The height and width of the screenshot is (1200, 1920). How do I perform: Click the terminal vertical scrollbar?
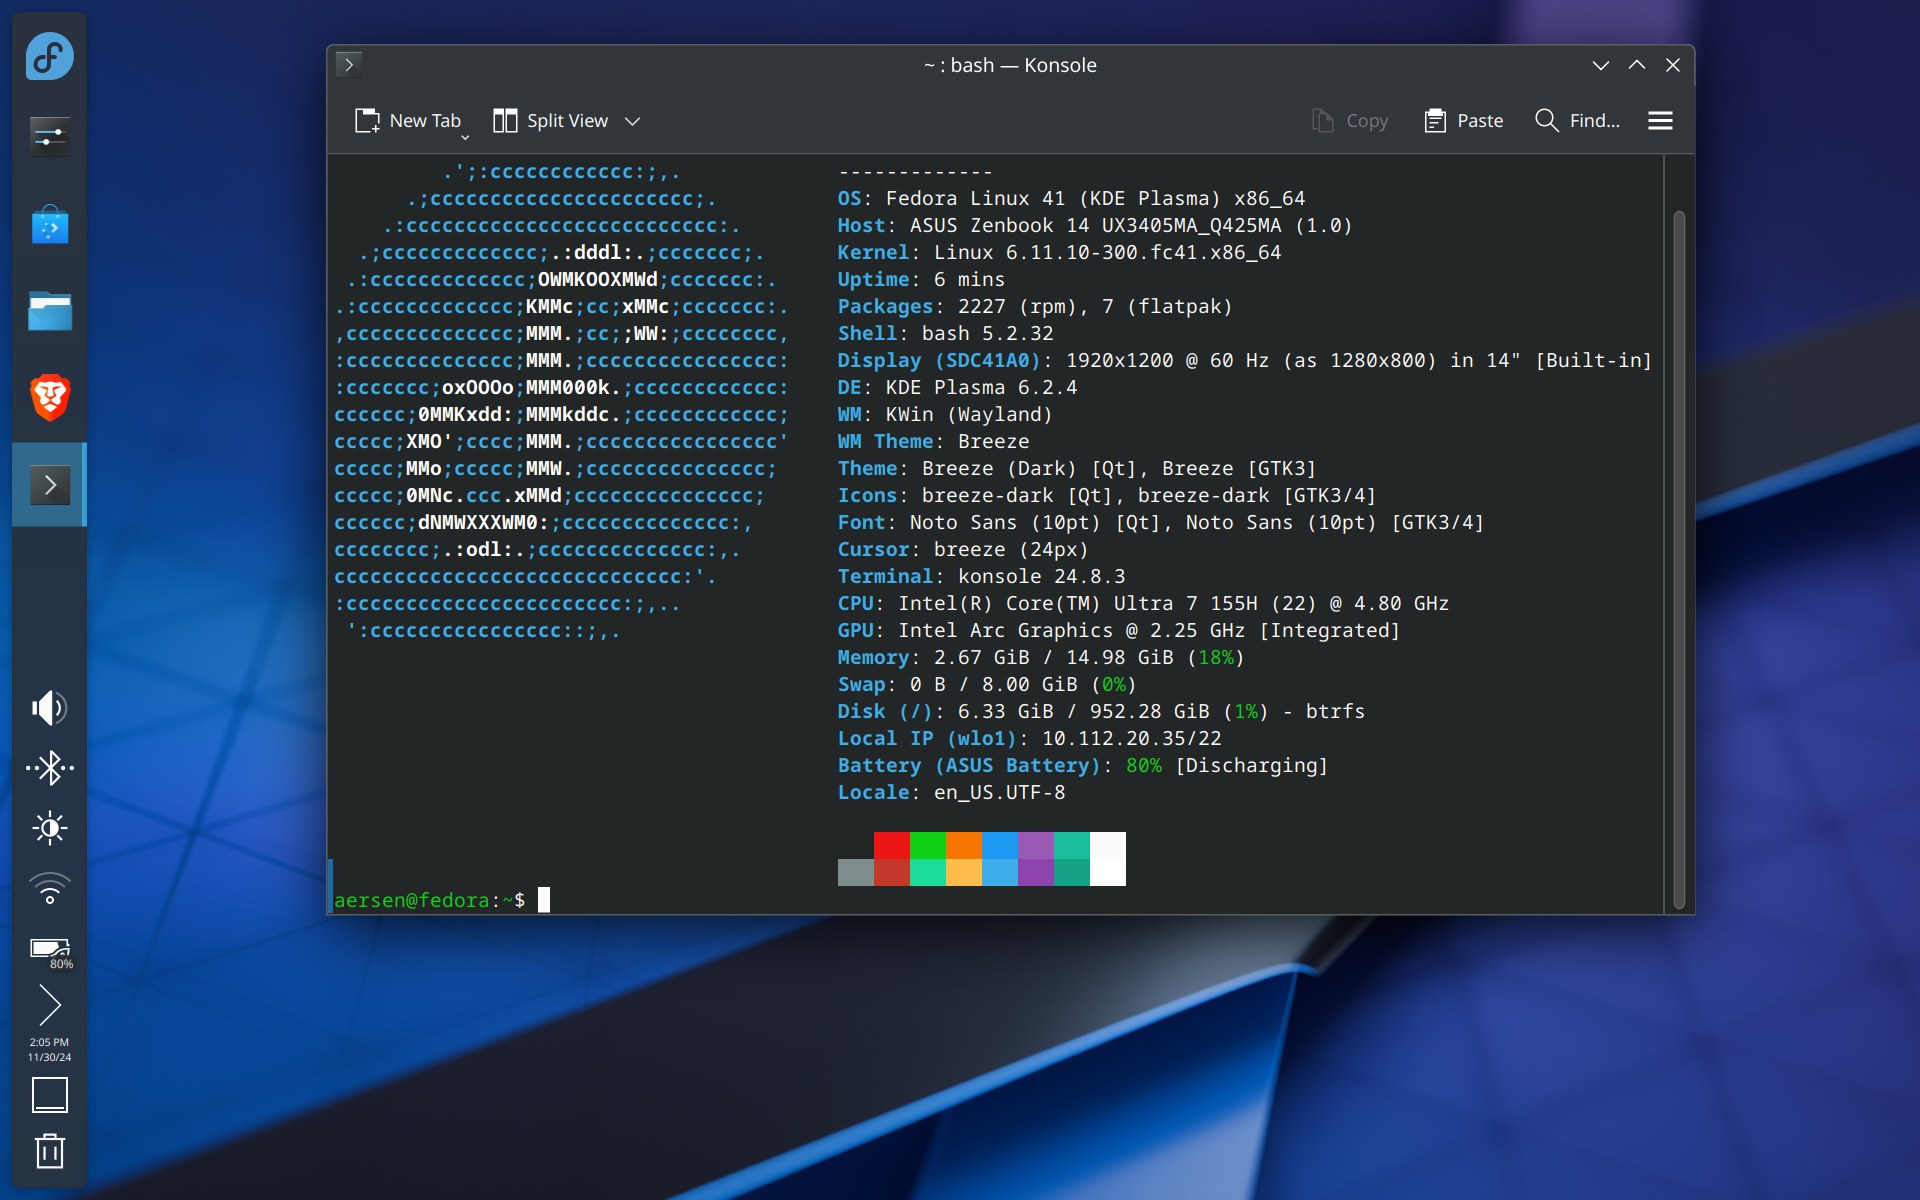(1679, 560)
